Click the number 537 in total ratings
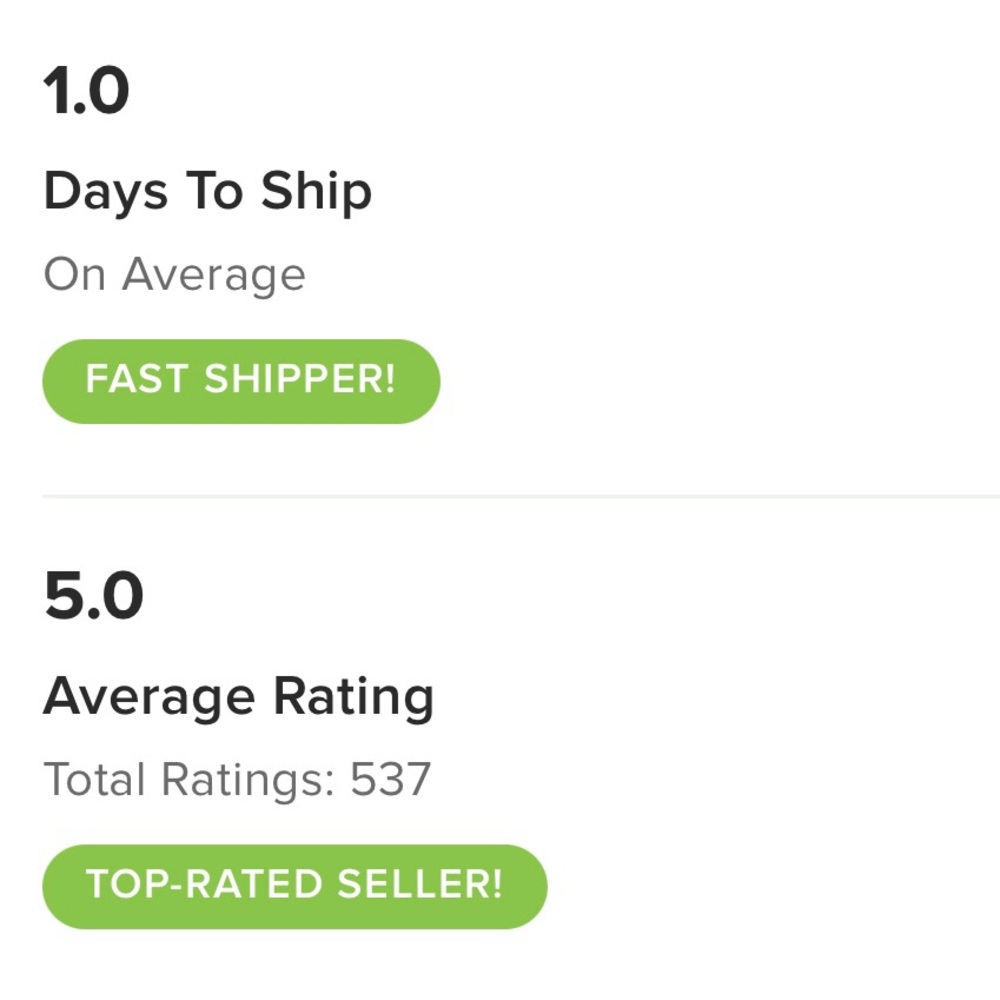The width and height of the screenshot is (1000, 1000). coord(391,779)
